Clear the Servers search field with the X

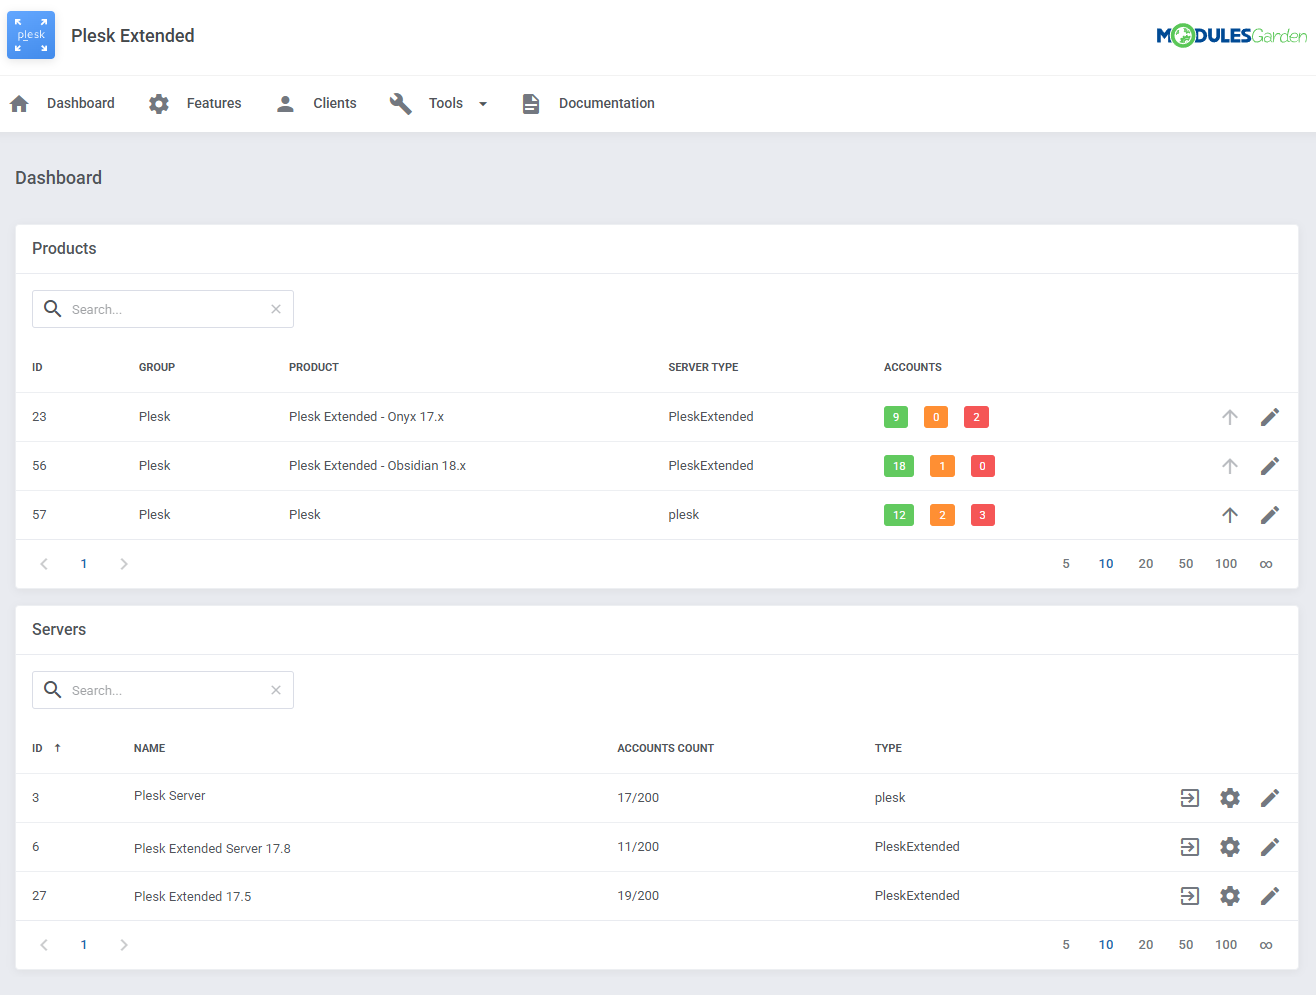pyautogui.click(x=276, y=689)
